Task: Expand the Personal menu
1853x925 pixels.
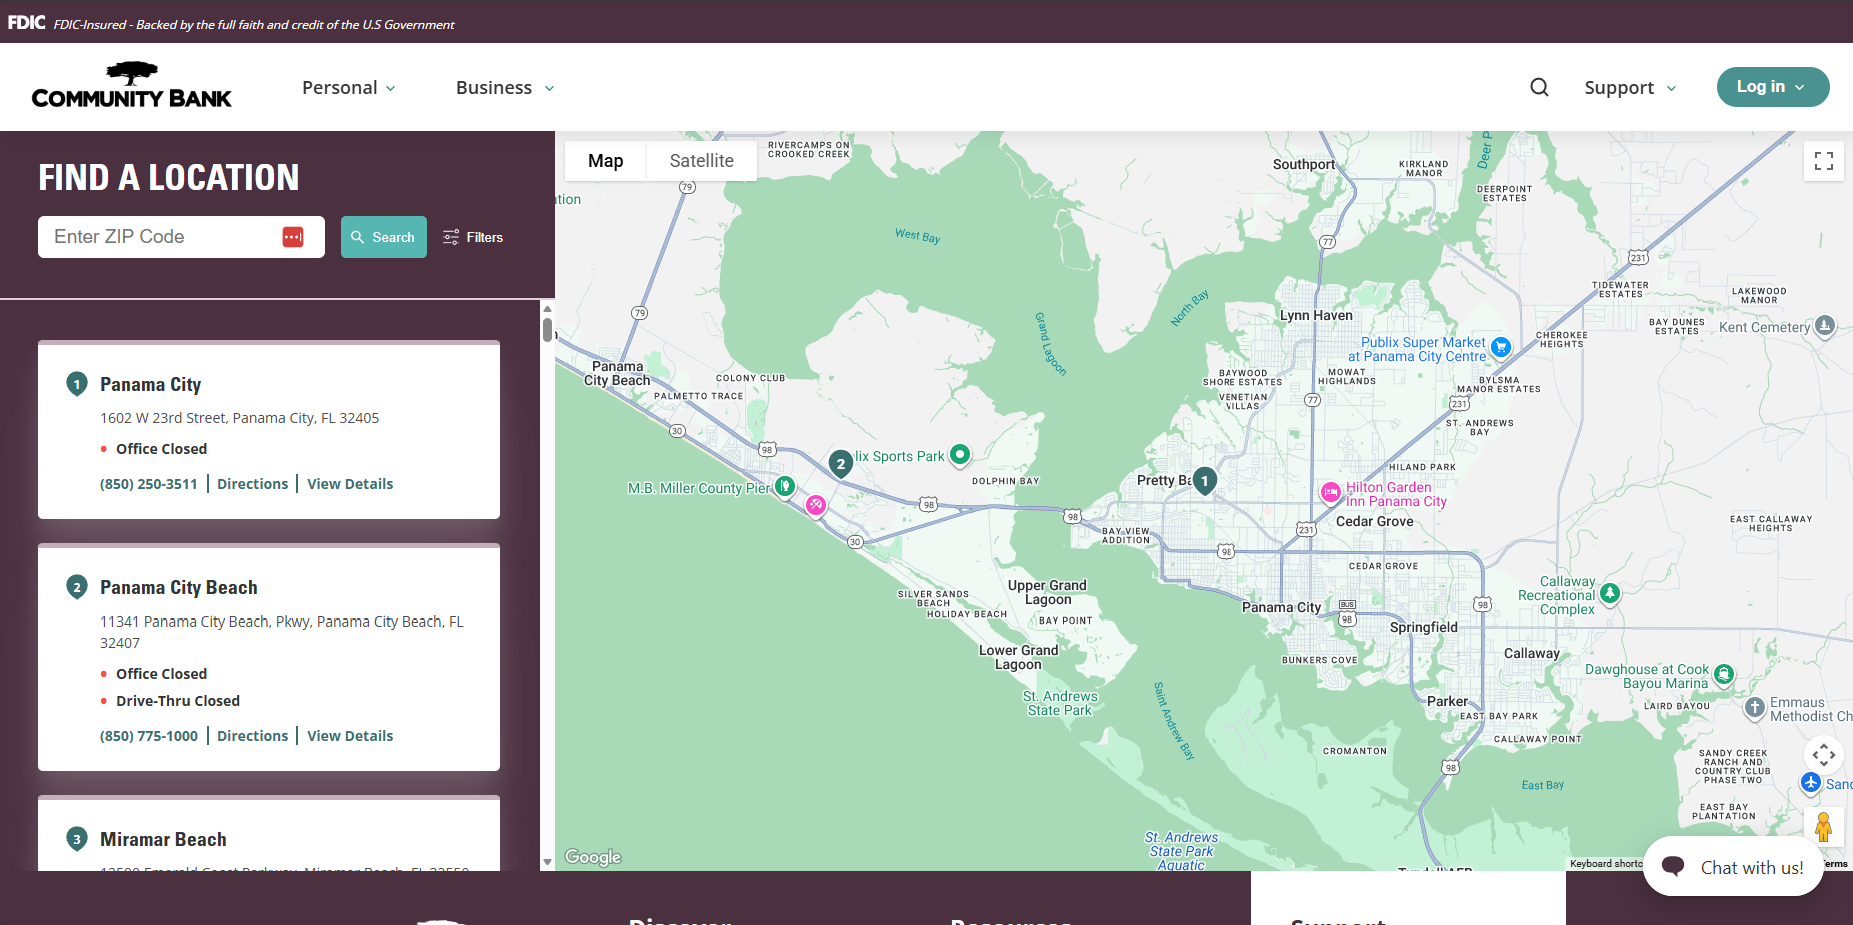Action: click(x=348, y=88)
